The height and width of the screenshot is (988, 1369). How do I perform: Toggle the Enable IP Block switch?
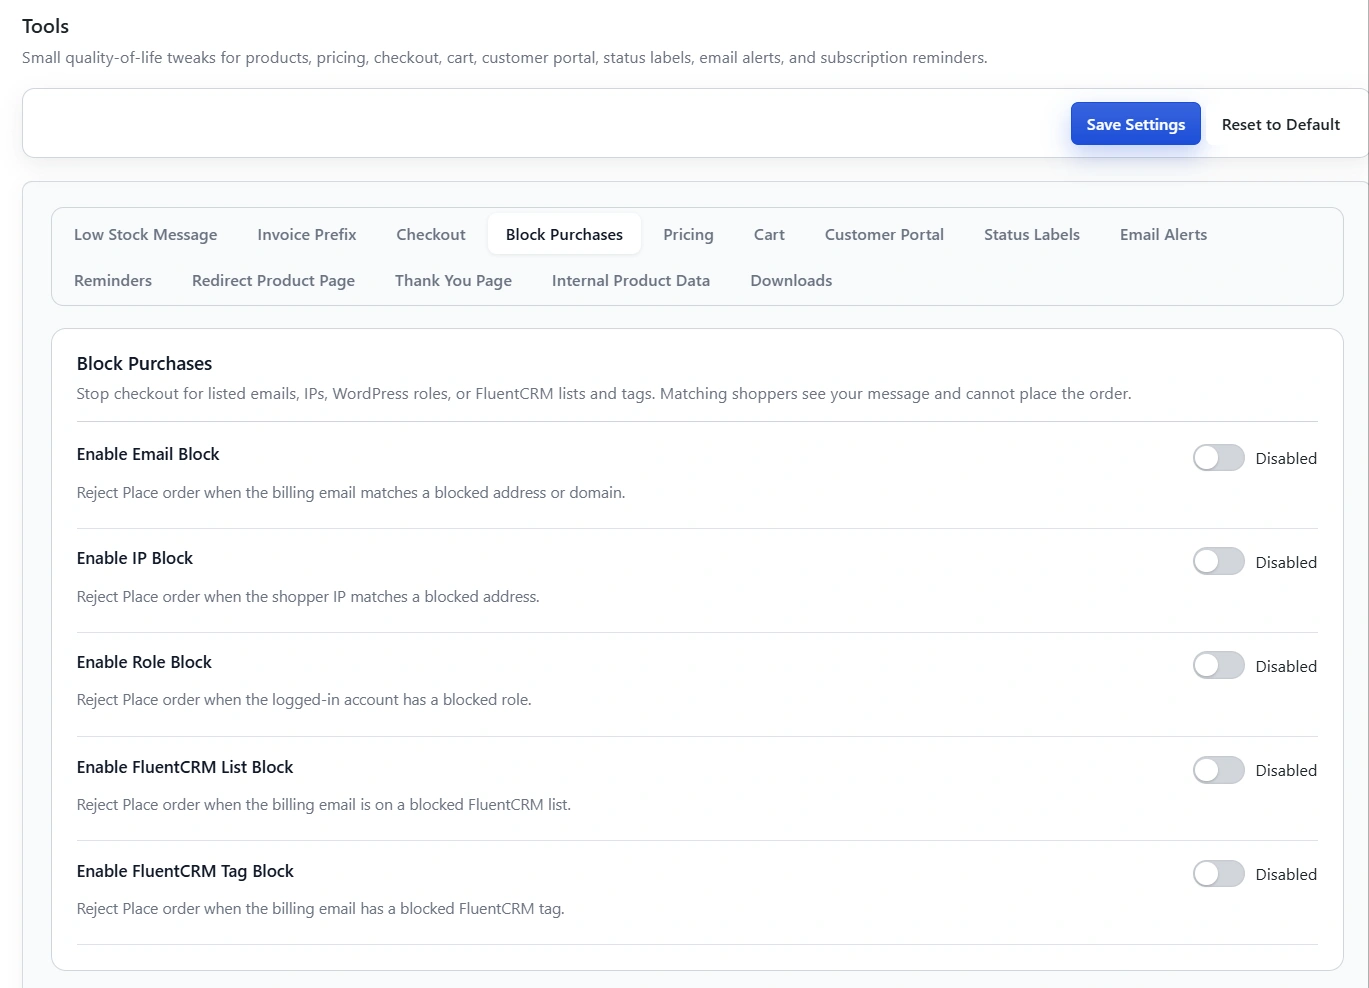[1218, 562]
